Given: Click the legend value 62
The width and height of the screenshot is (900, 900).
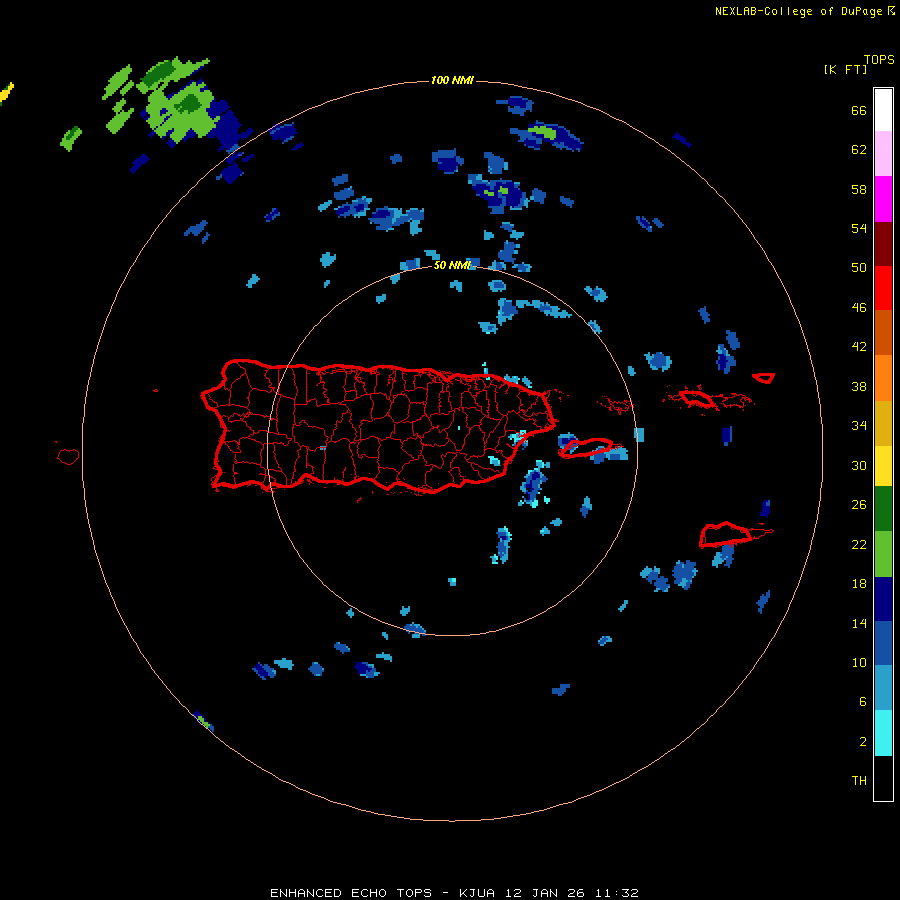Looking at the screenshot, I should click(x=859, y=150).
